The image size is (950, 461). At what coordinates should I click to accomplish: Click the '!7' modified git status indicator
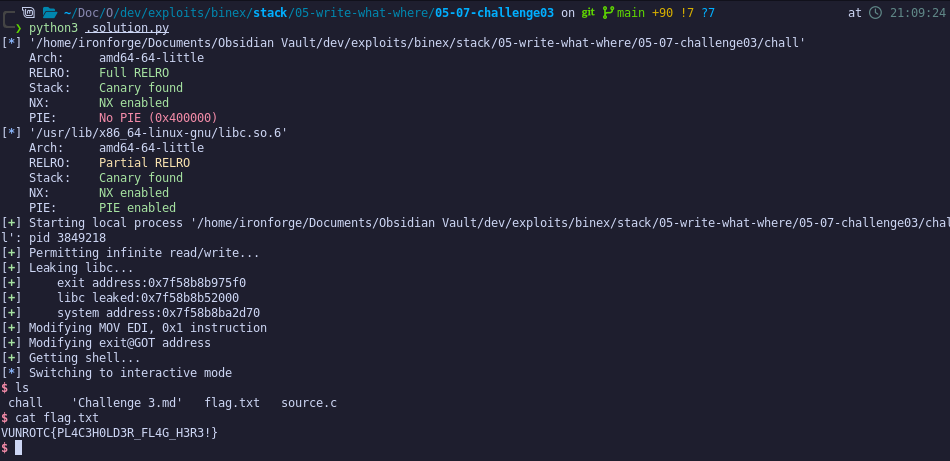(687, 13)
